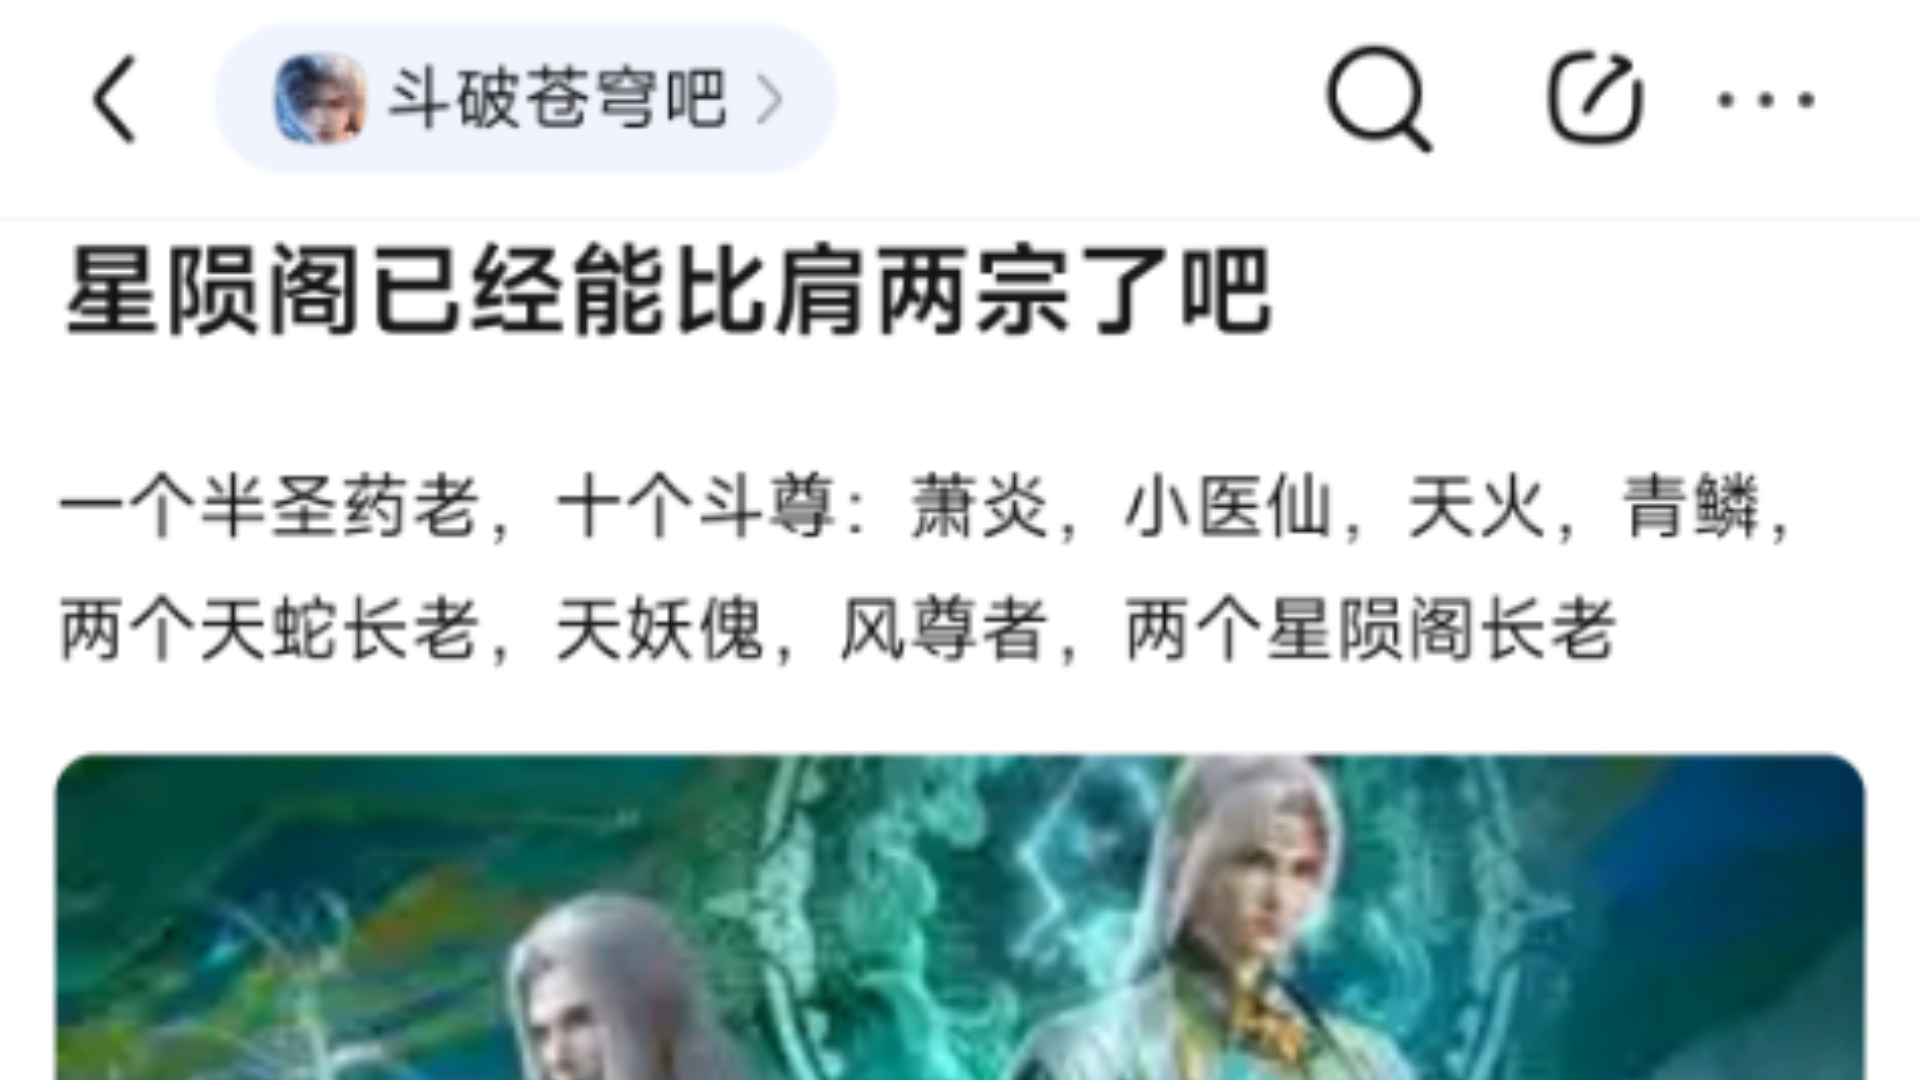Image resolution: width=1920 pixels, height=1080 pixels.
Task: Open the three-dot more options menu
Action: click(1766, 99)
